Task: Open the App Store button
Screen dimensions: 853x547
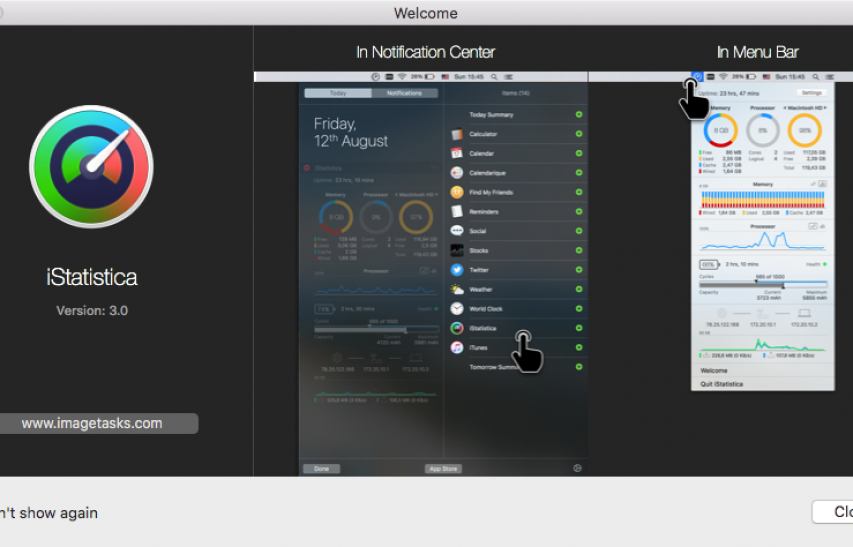Action: click(x=443, y=468)
